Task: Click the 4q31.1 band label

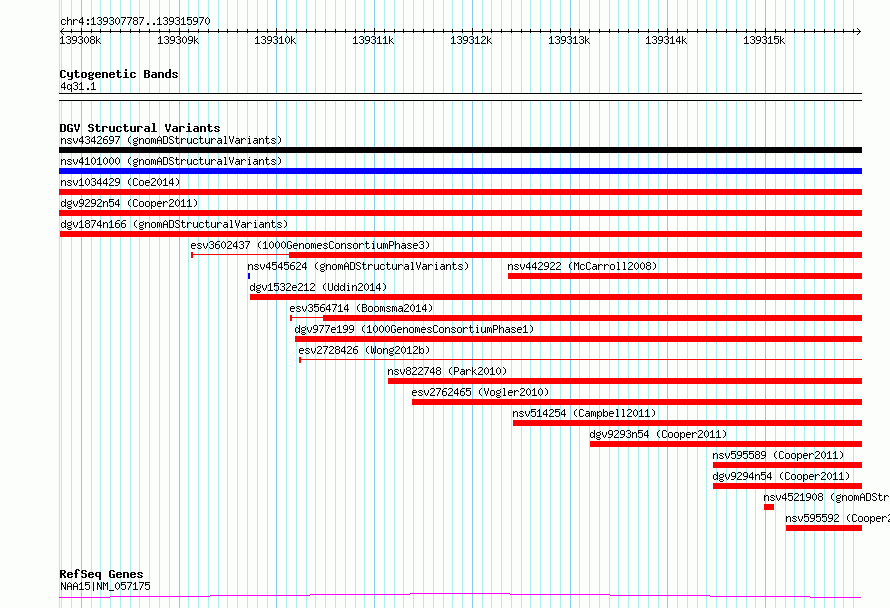Action: point(78,87)
